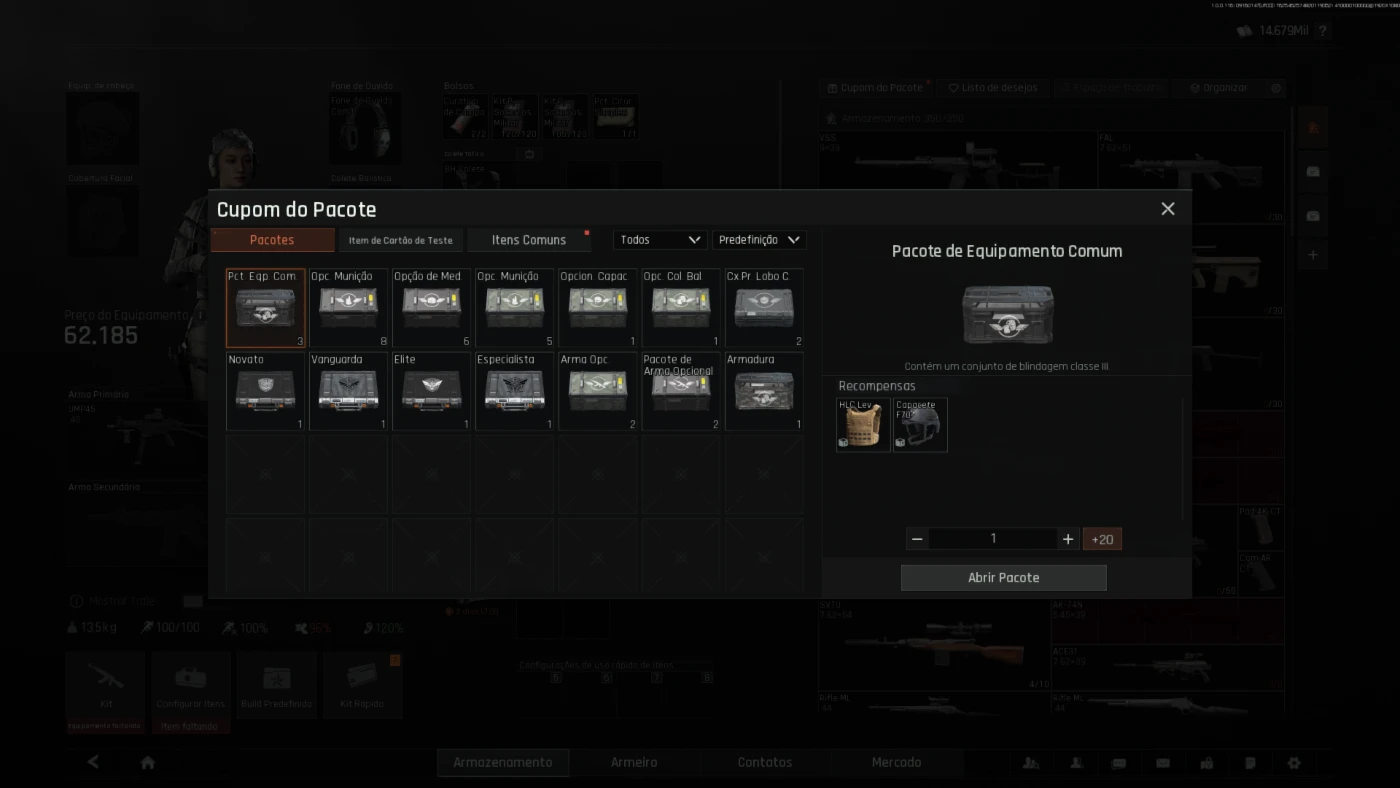Click the HLC Lev vest reward item
The width and height of the screenshot is (1400, 788).
click(863, 425)
